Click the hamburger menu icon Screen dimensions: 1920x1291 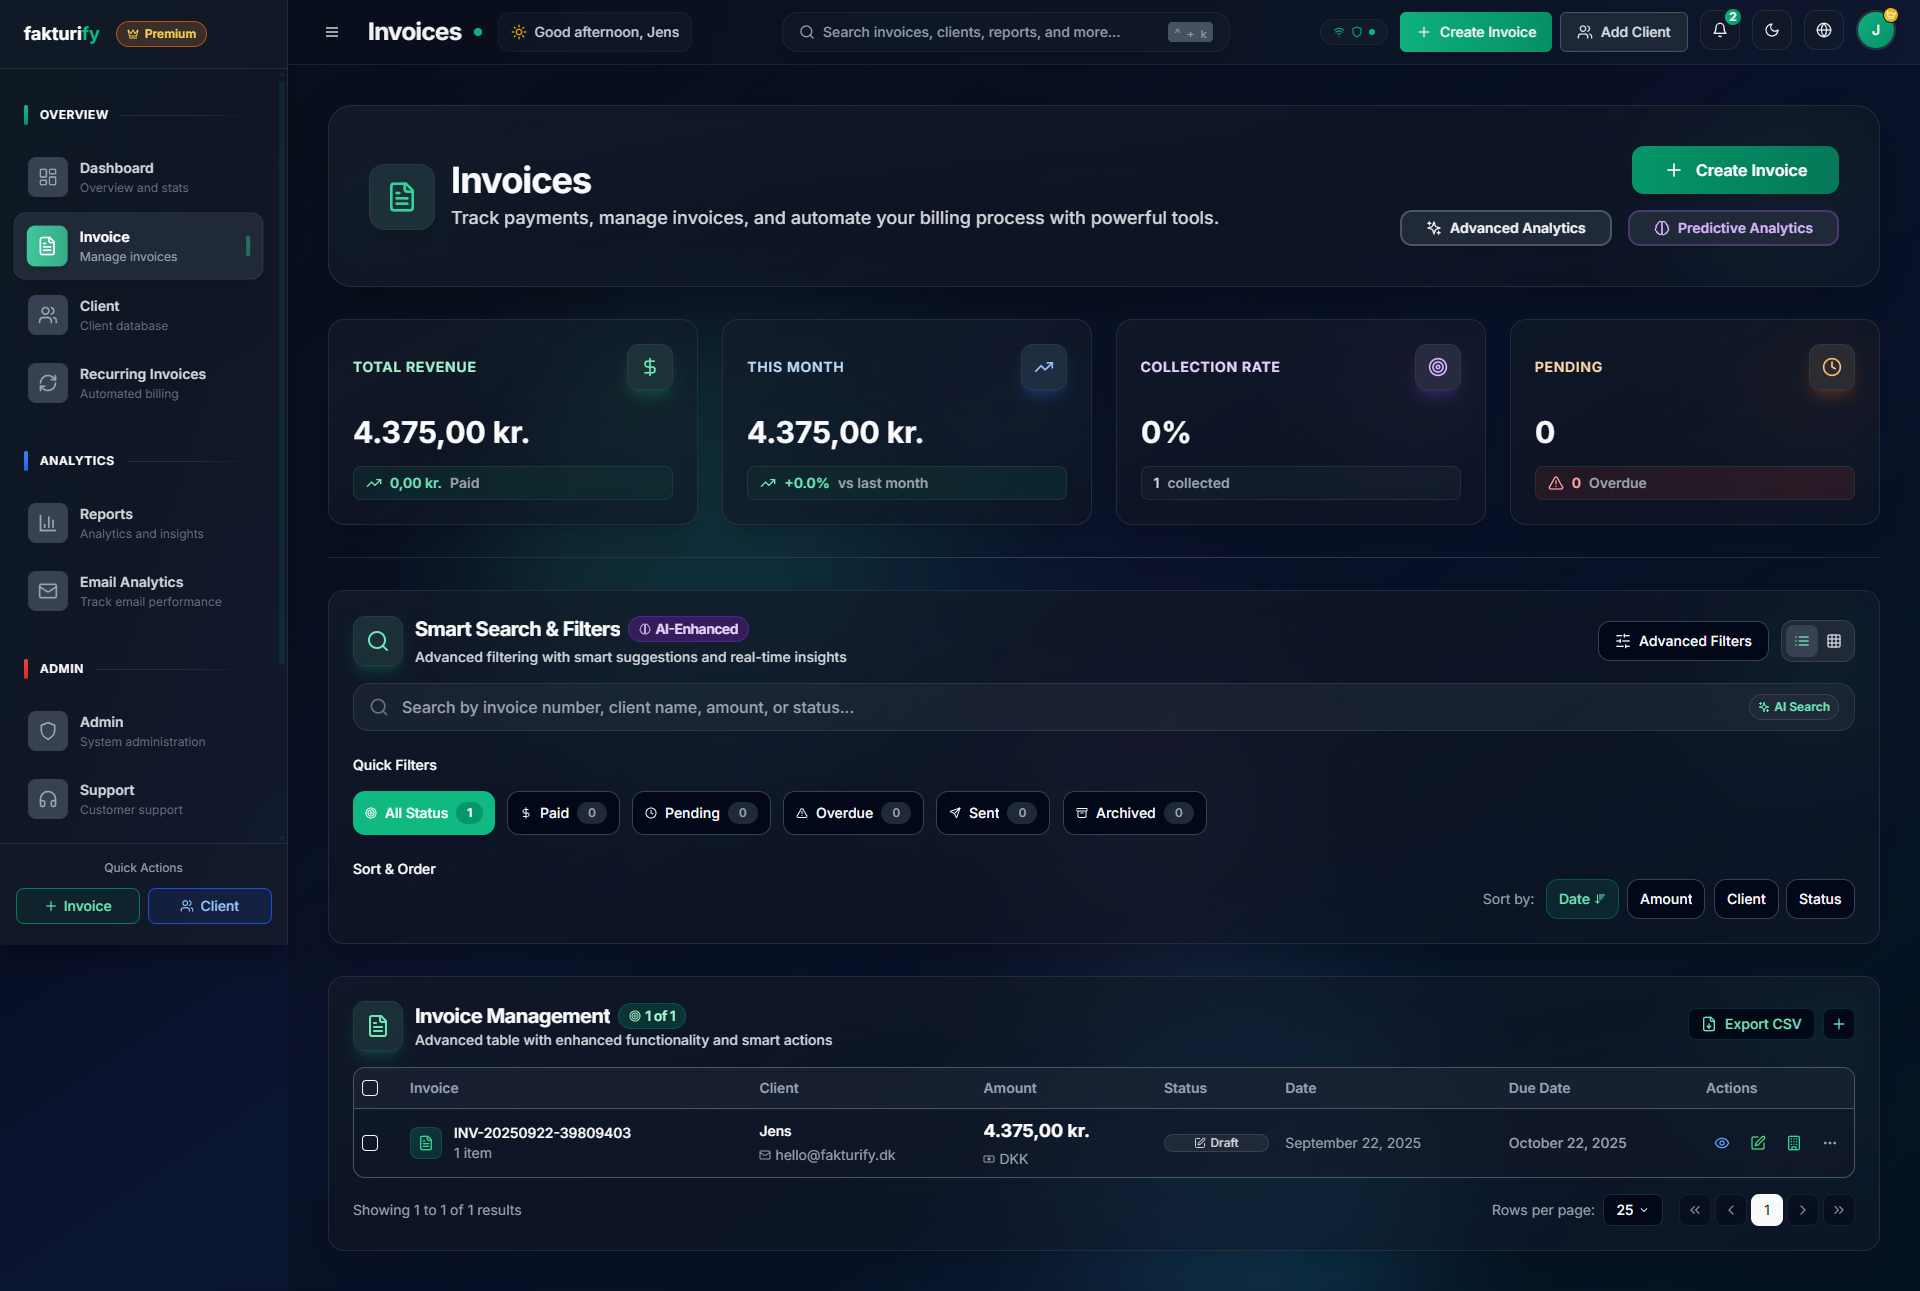point(332,32)
